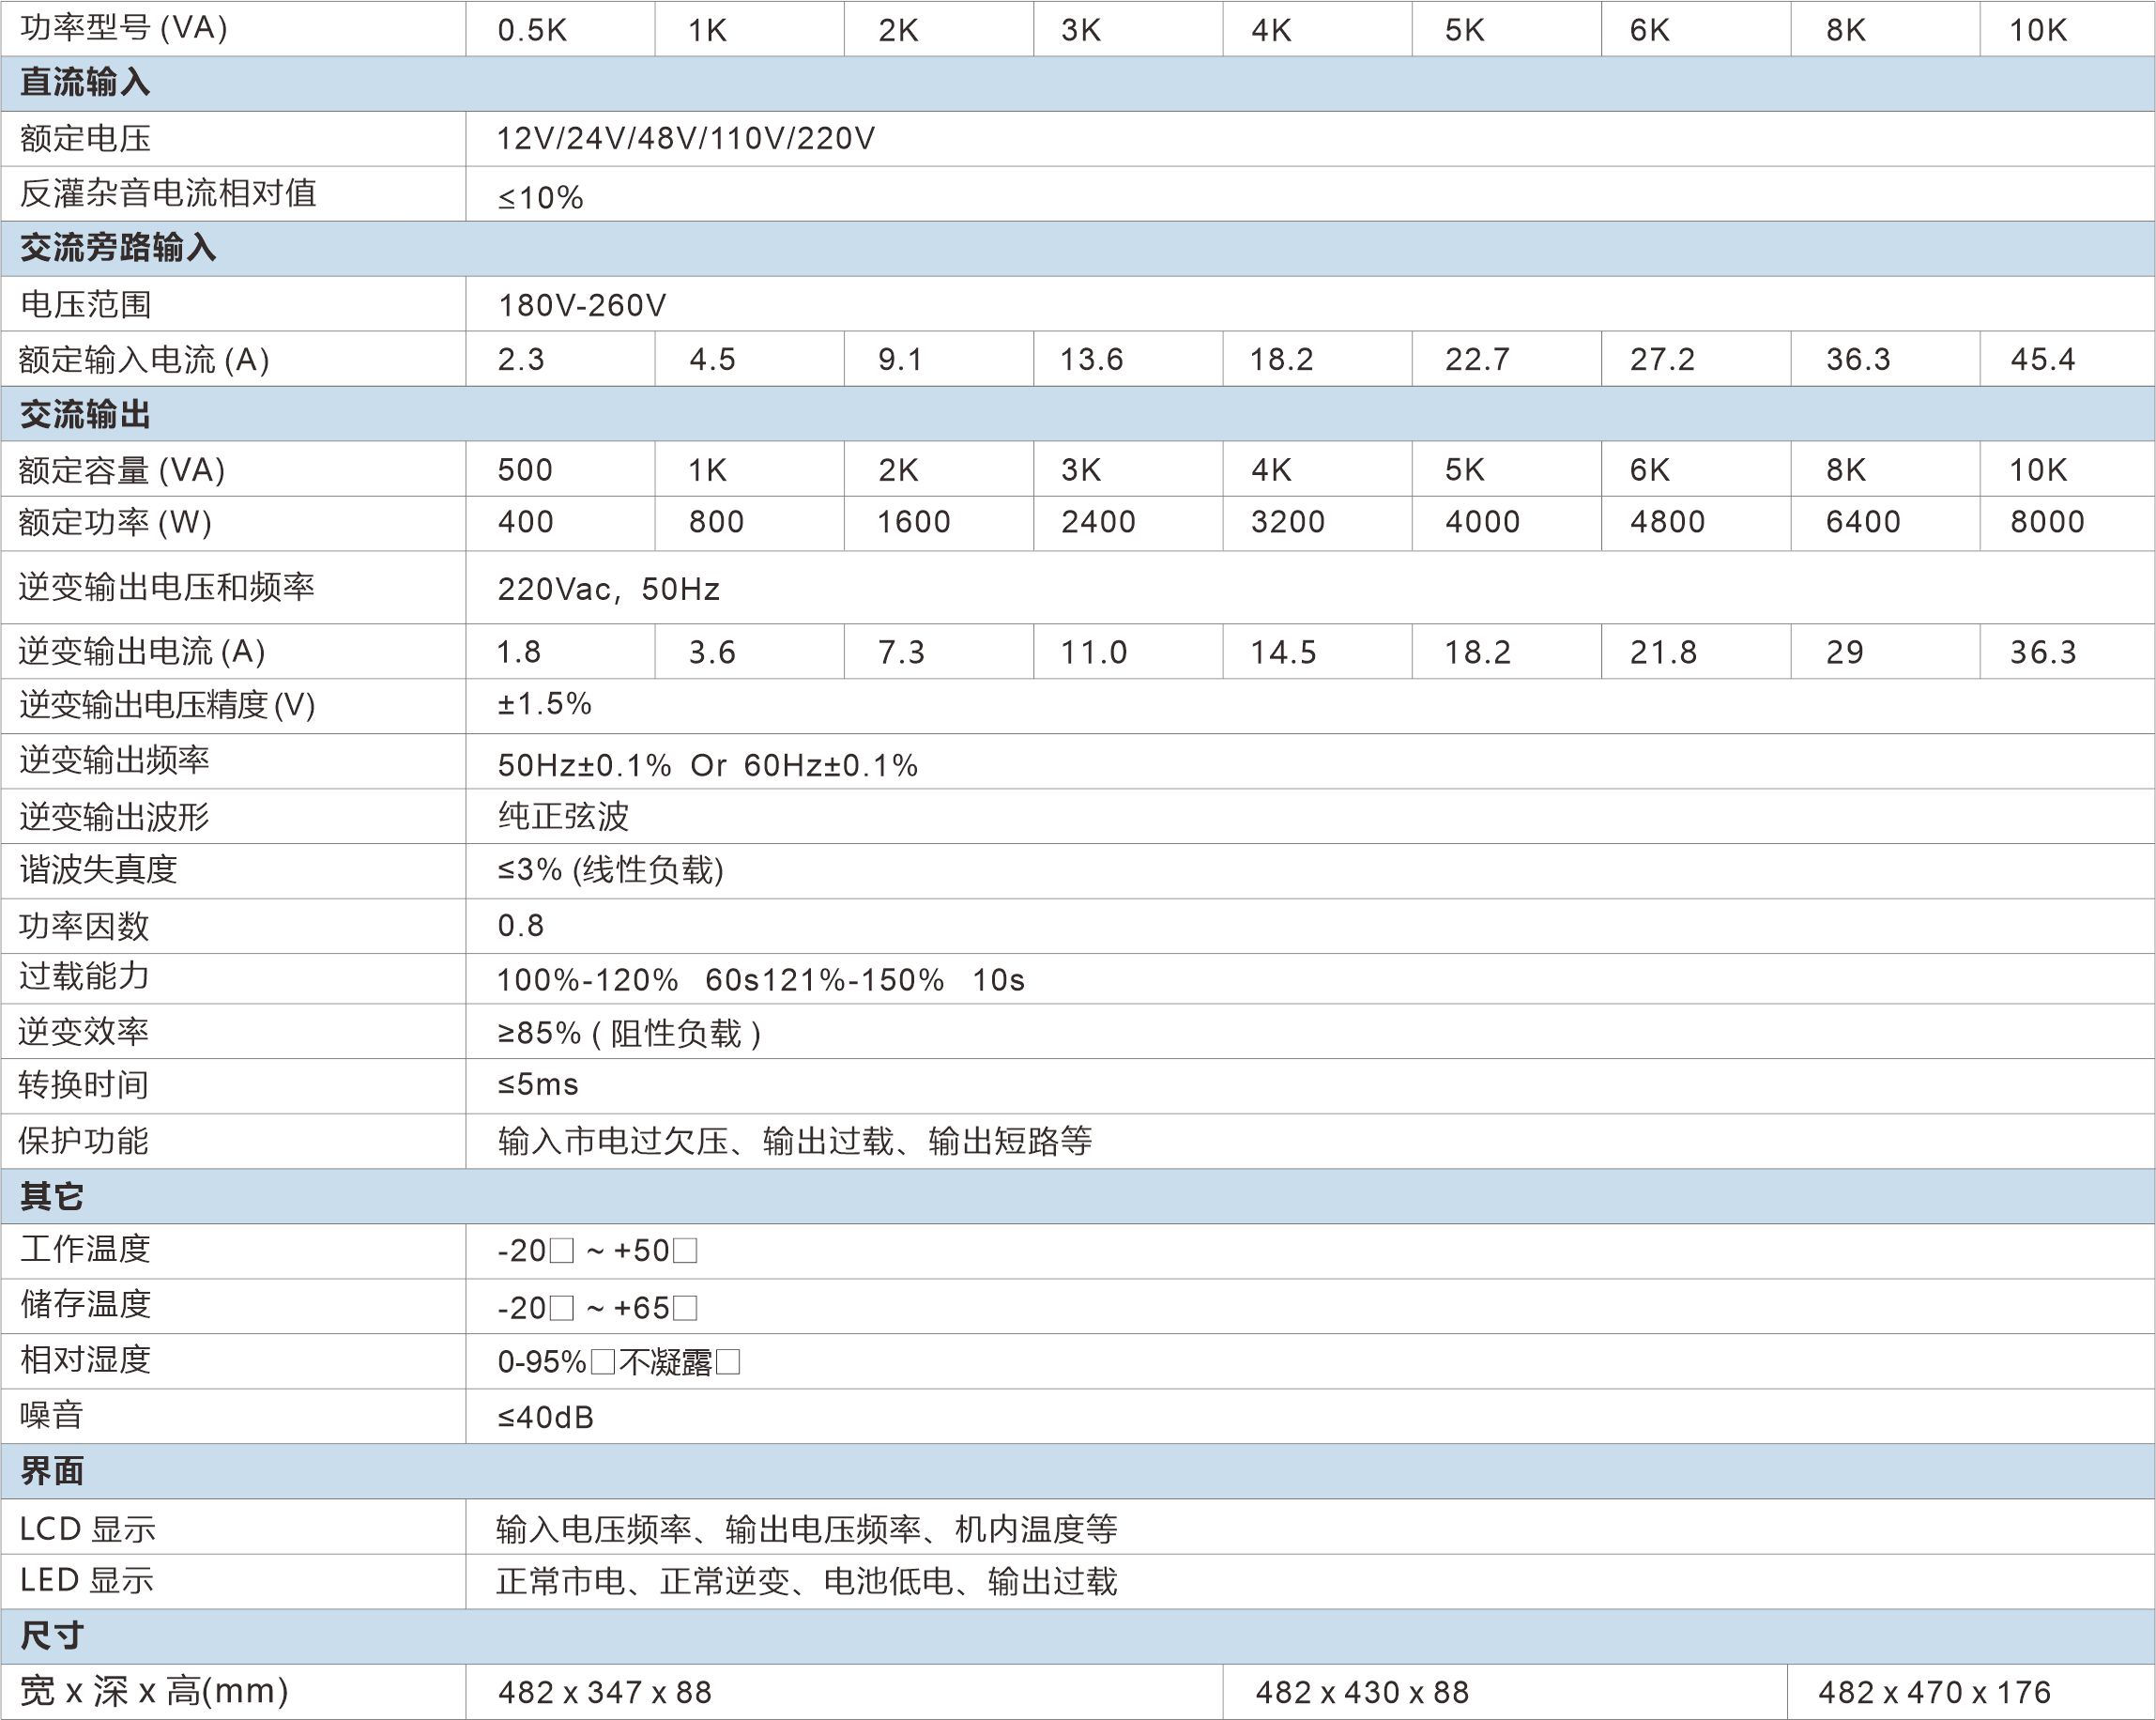Click the 直流输入 section header
The image size is (2156, 1720).
point(86,83)
